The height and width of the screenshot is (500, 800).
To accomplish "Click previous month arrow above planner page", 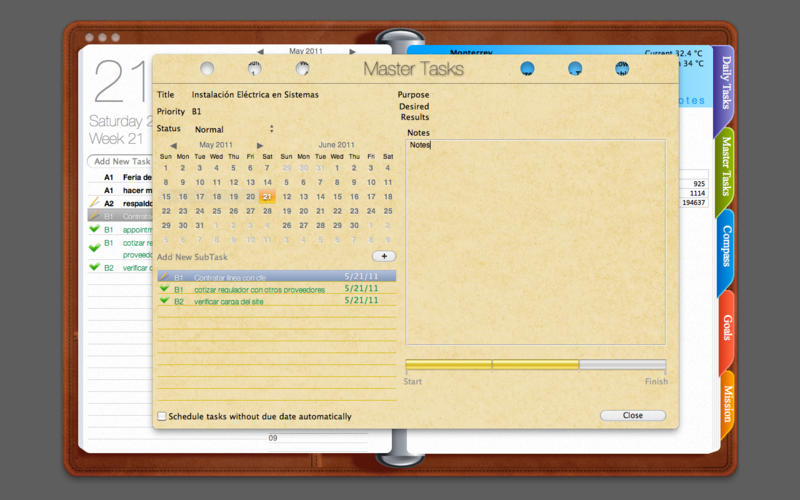I will pyautogui.click(x=260, y=51).
